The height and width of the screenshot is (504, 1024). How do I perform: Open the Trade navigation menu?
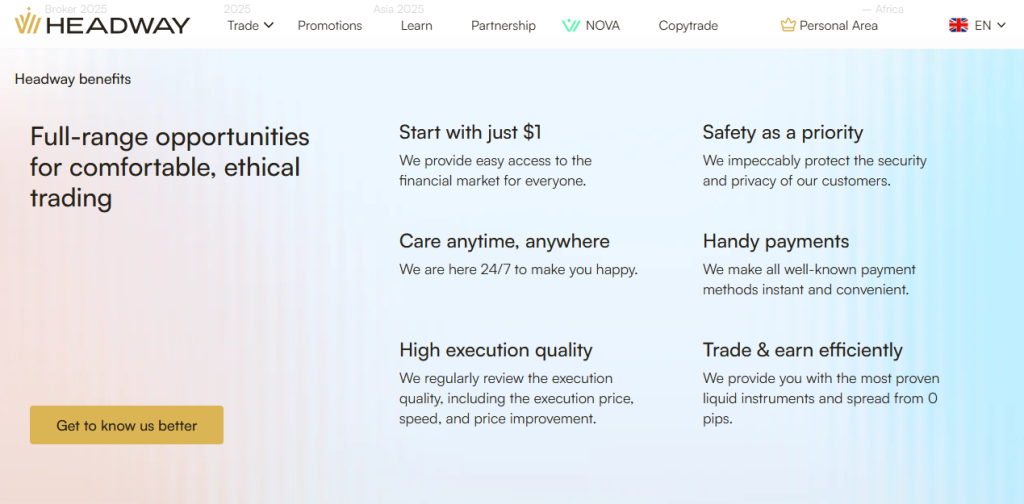243,25
